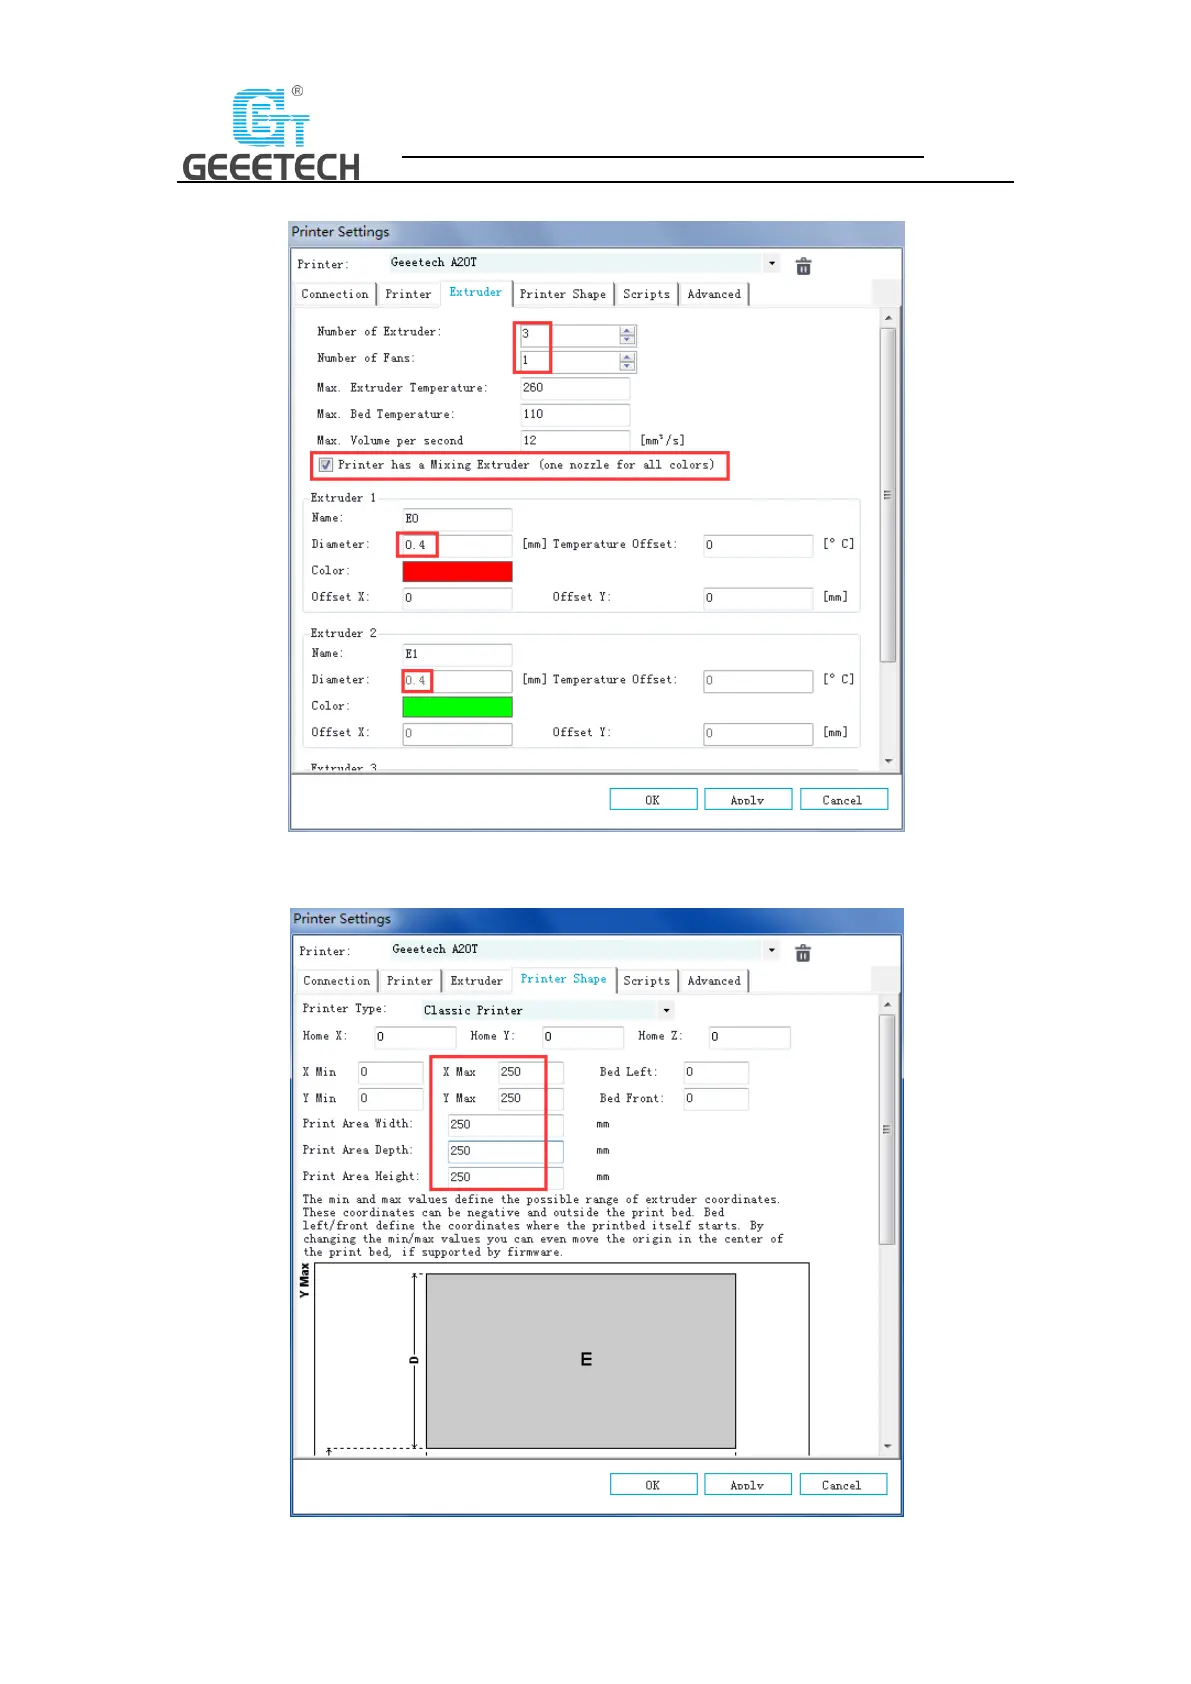
Task: Click Print Area Depth field
Action: pos(506,1151)
